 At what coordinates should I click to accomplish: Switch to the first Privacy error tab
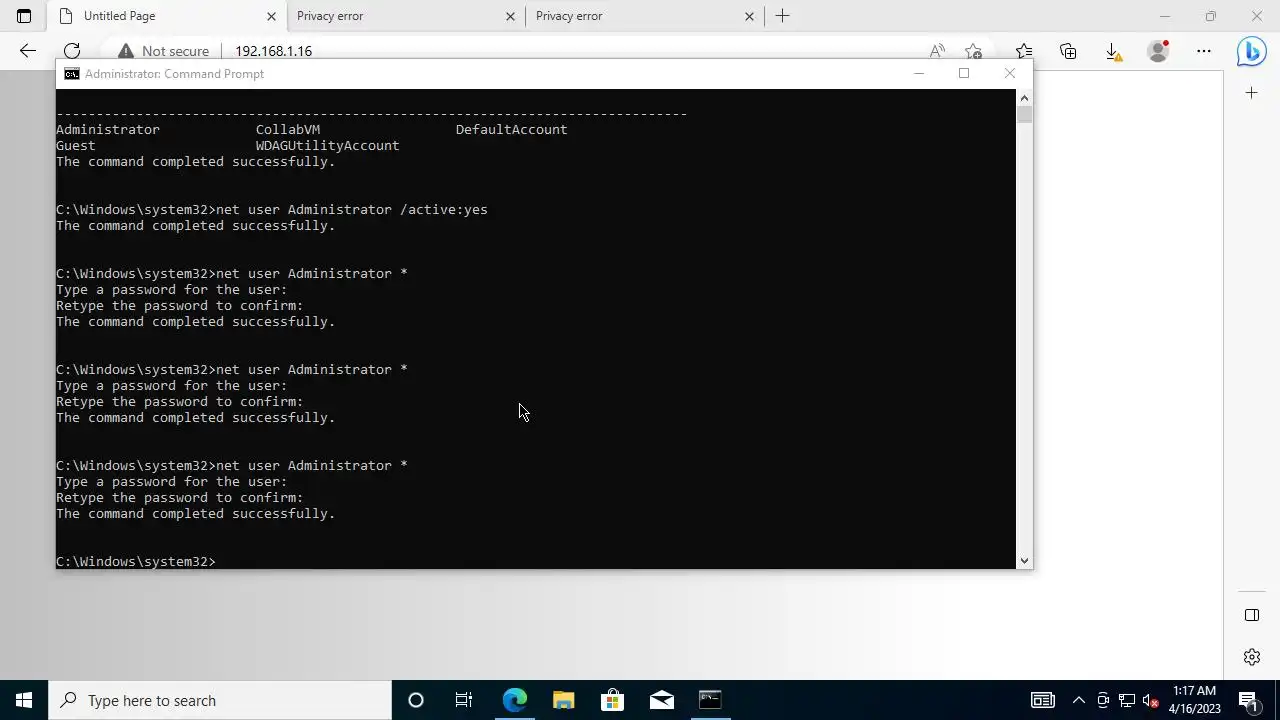tap(405, 16)
